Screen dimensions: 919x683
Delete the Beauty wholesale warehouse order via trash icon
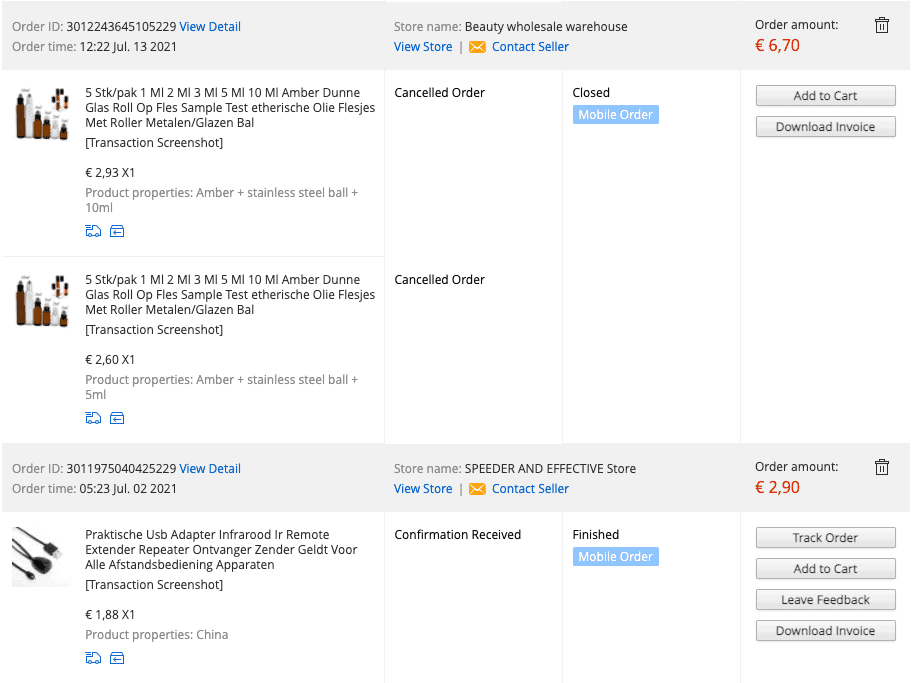pos(881,24)
